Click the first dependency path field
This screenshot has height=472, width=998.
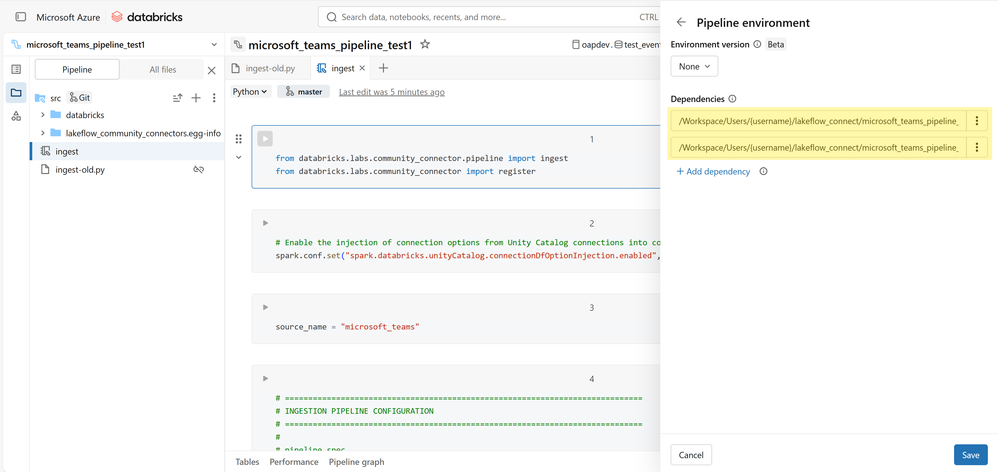coord(818,121)
